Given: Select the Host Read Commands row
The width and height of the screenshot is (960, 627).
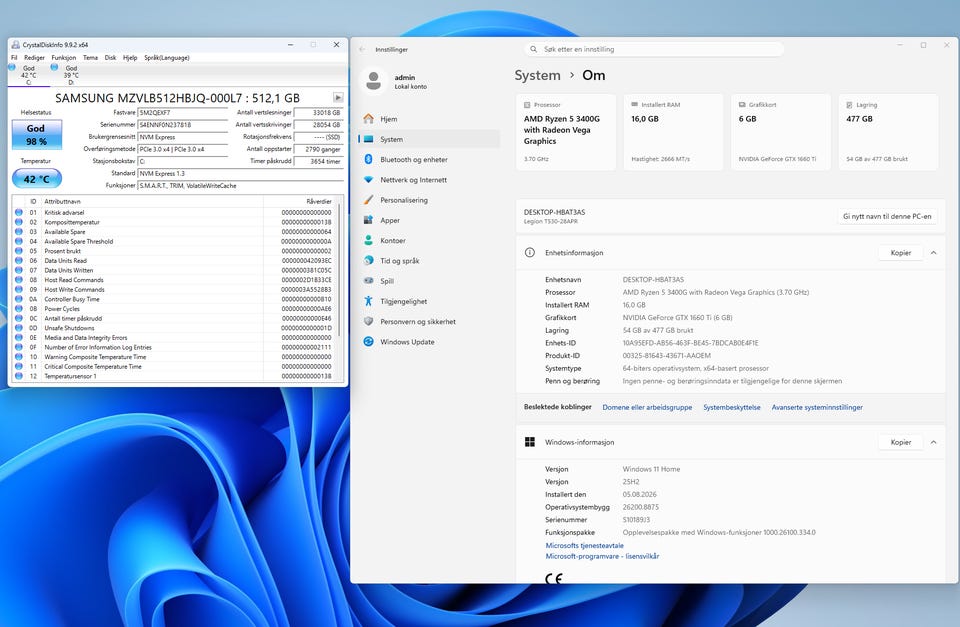Looking at the screenshot, I should 174,280.
